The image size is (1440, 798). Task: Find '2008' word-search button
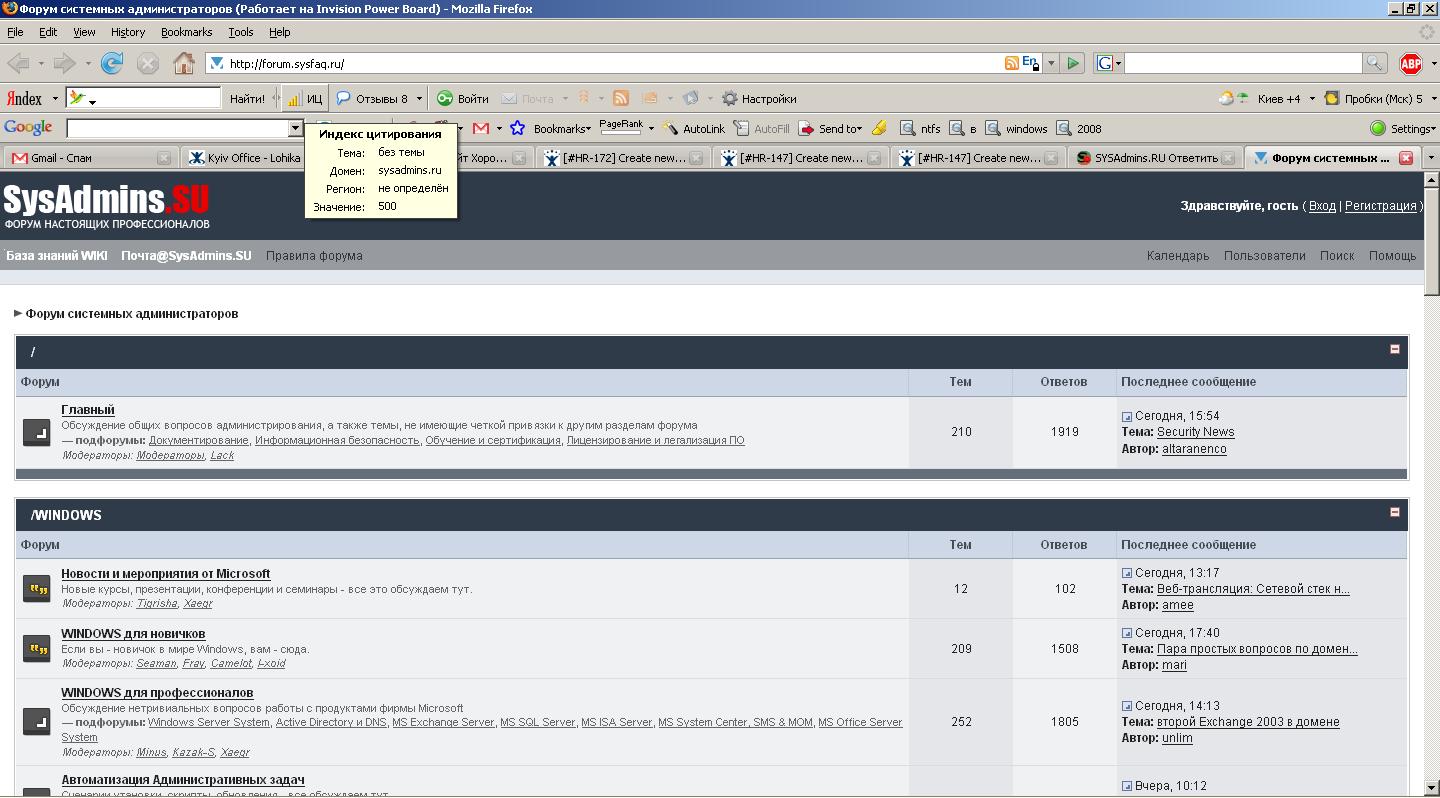coord(1079,128)
